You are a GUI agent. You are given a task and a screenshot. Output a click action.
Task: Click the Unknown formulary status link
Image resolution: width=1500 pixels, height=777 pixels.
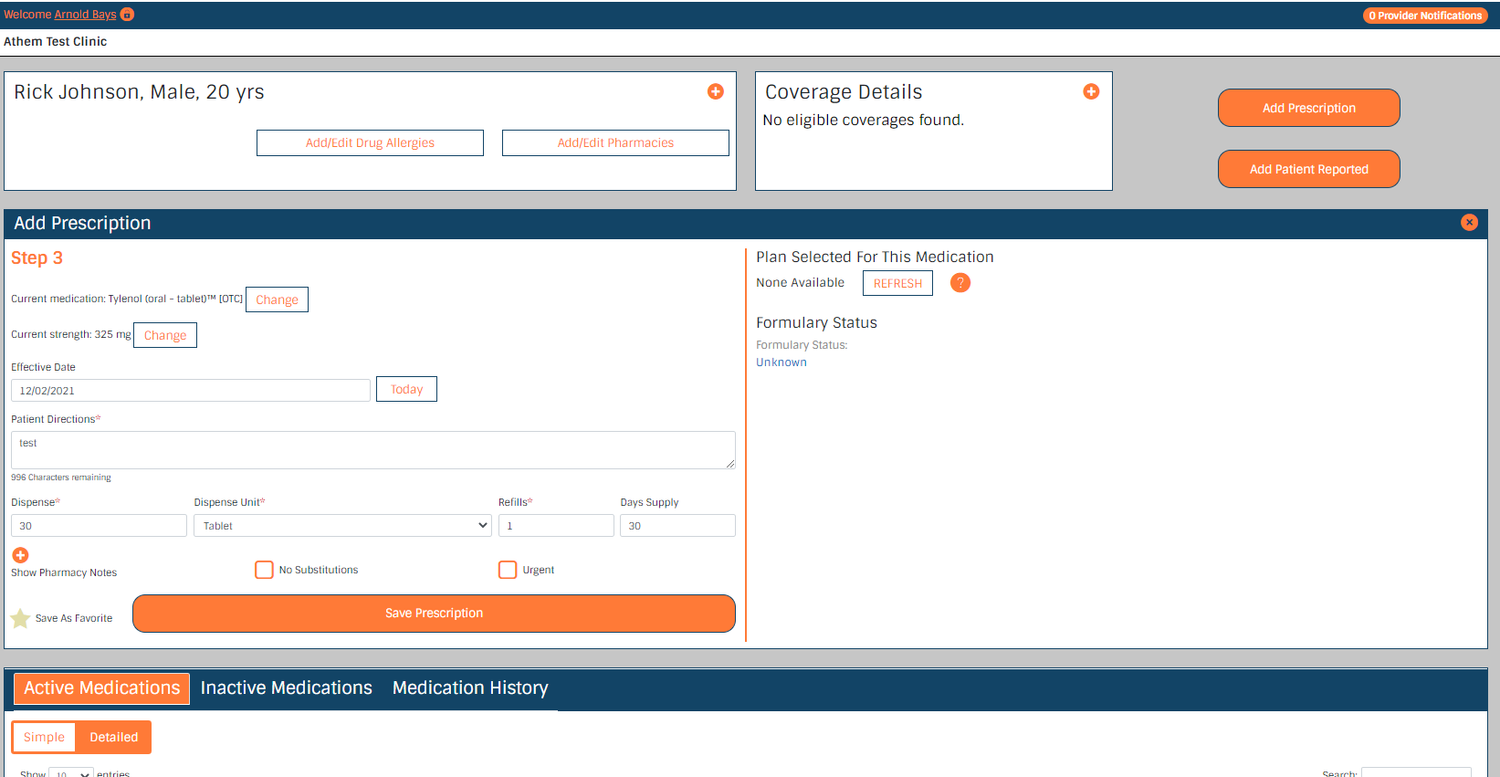781,361
